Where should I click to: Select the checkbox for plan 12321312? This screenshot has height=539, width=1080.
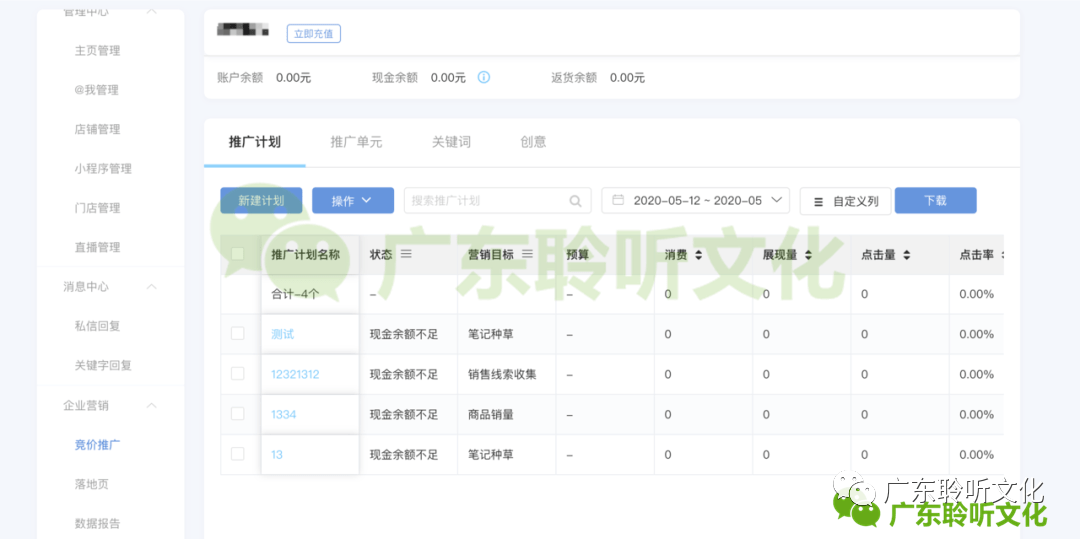point(238,373)
